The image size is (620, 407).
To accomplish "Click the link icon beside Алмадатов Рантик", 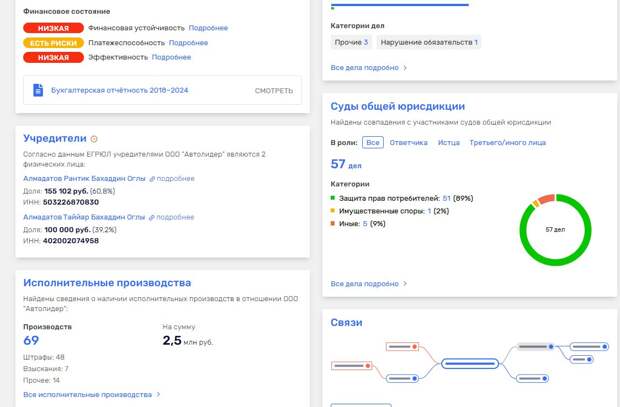I will pos(152,179).
